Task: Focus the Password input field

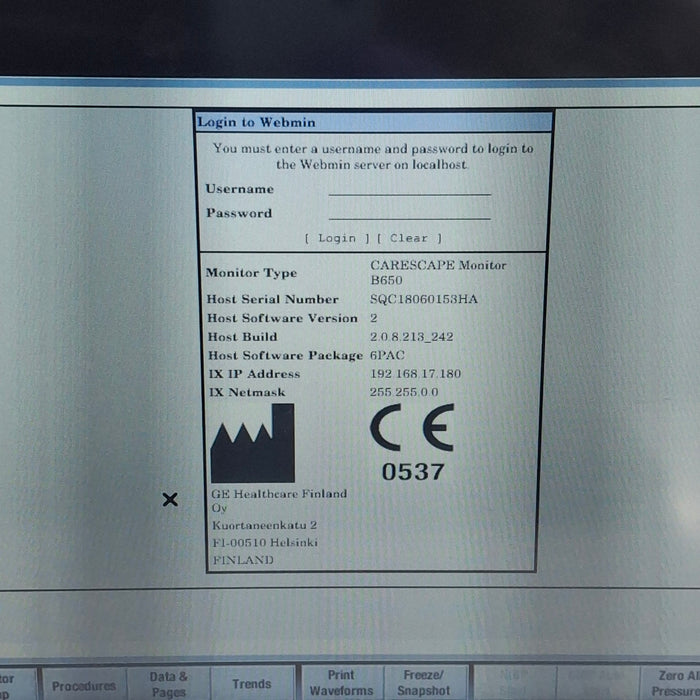Action: pos(409,211)
